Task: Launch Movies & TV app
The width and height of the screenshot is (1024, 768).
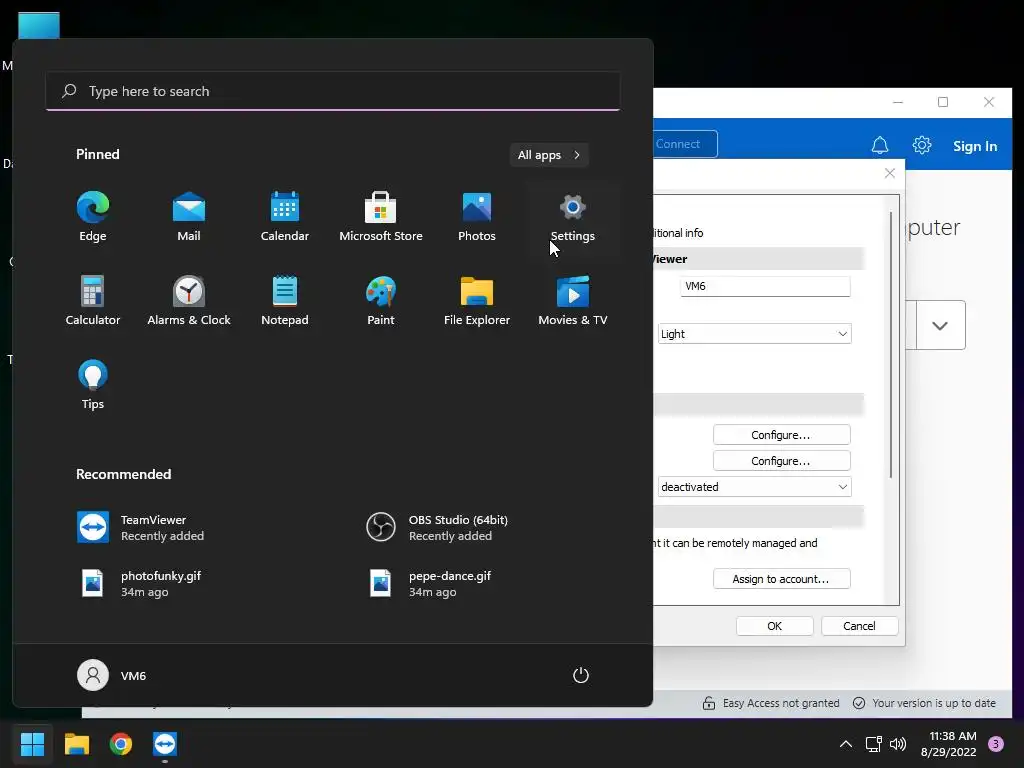Action: [573, 301]
